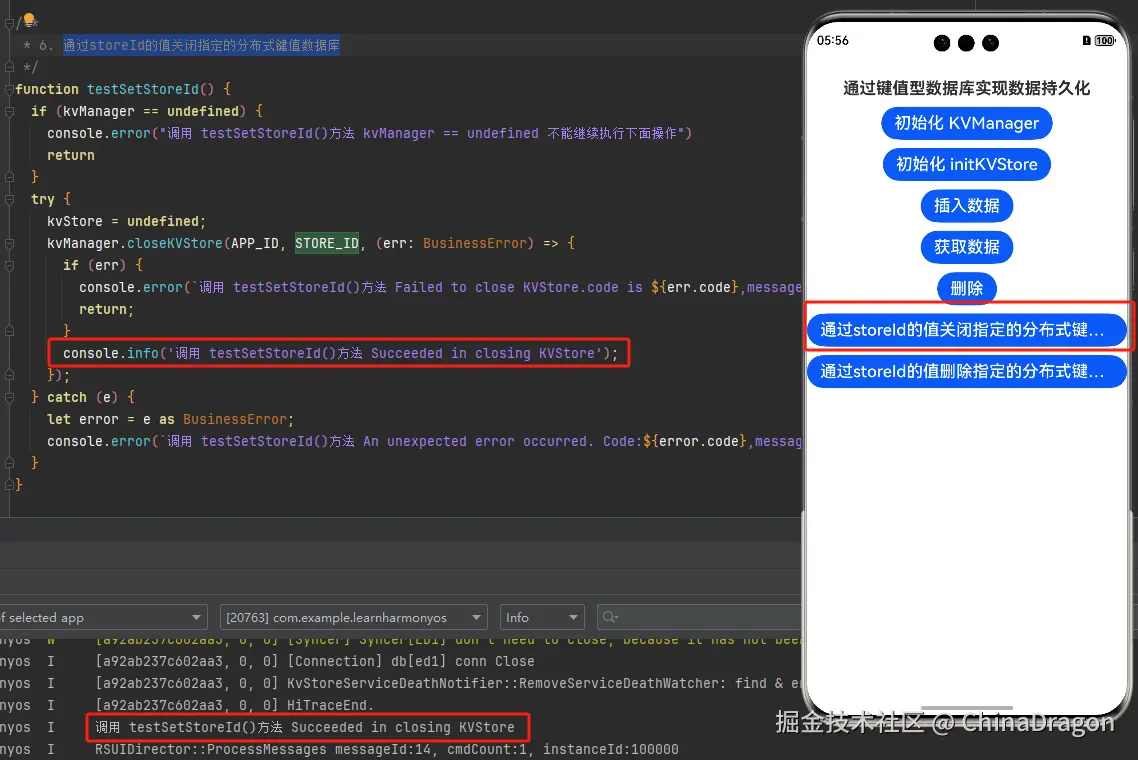Click the lightbulb intention icon in editor
This screenshot has width=1138, height=760.
[x=29, y=20]
